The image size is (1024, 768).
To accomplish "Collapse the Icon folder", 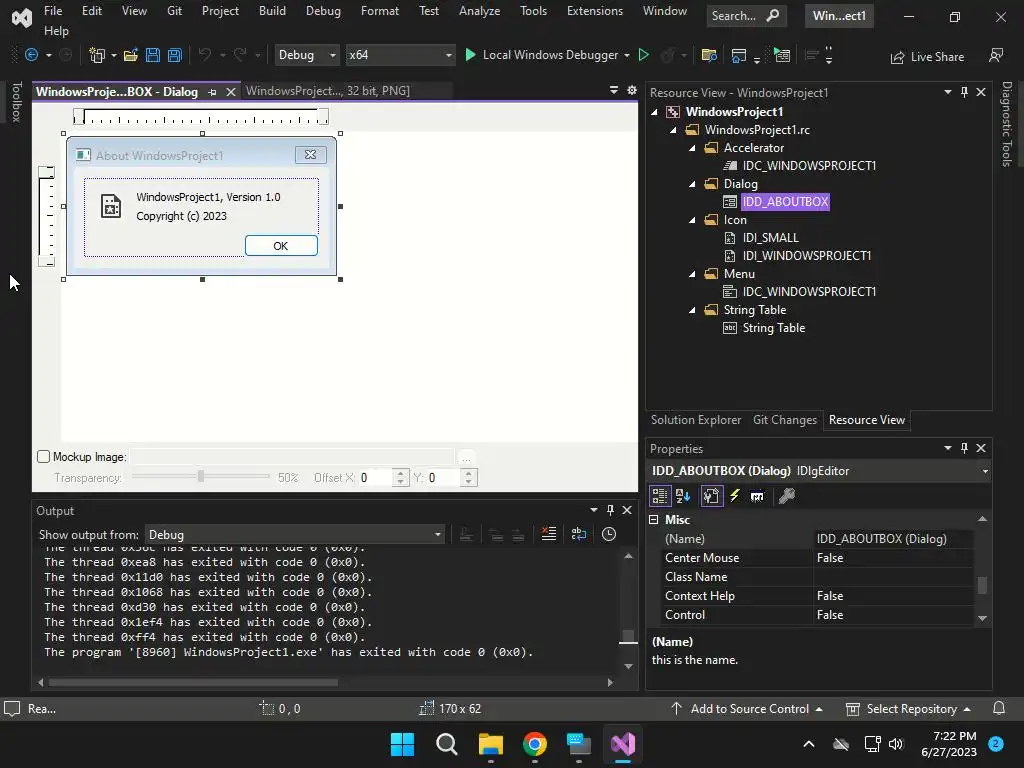I will [692, 220].
